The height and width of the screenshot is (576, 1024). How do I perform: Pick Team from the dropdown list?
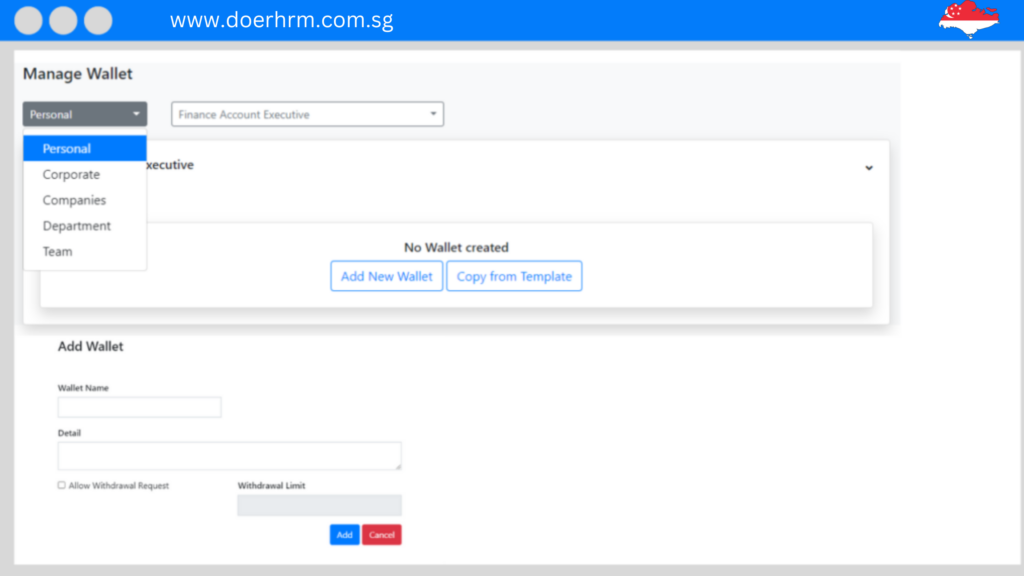coord(85,251)
